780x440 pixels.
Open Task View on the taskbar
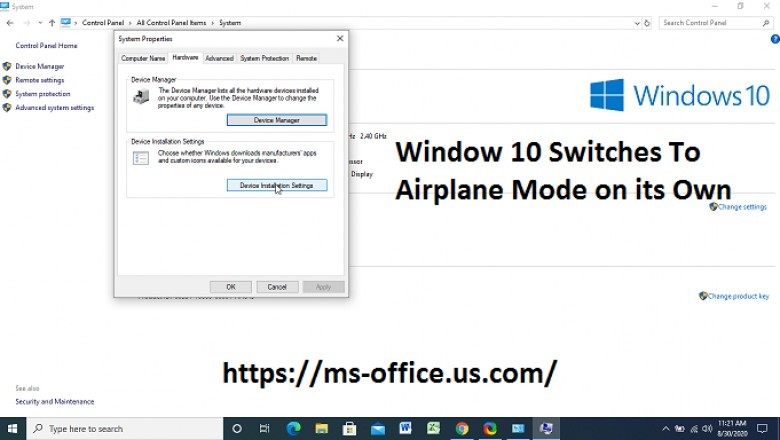click(264, 429)
